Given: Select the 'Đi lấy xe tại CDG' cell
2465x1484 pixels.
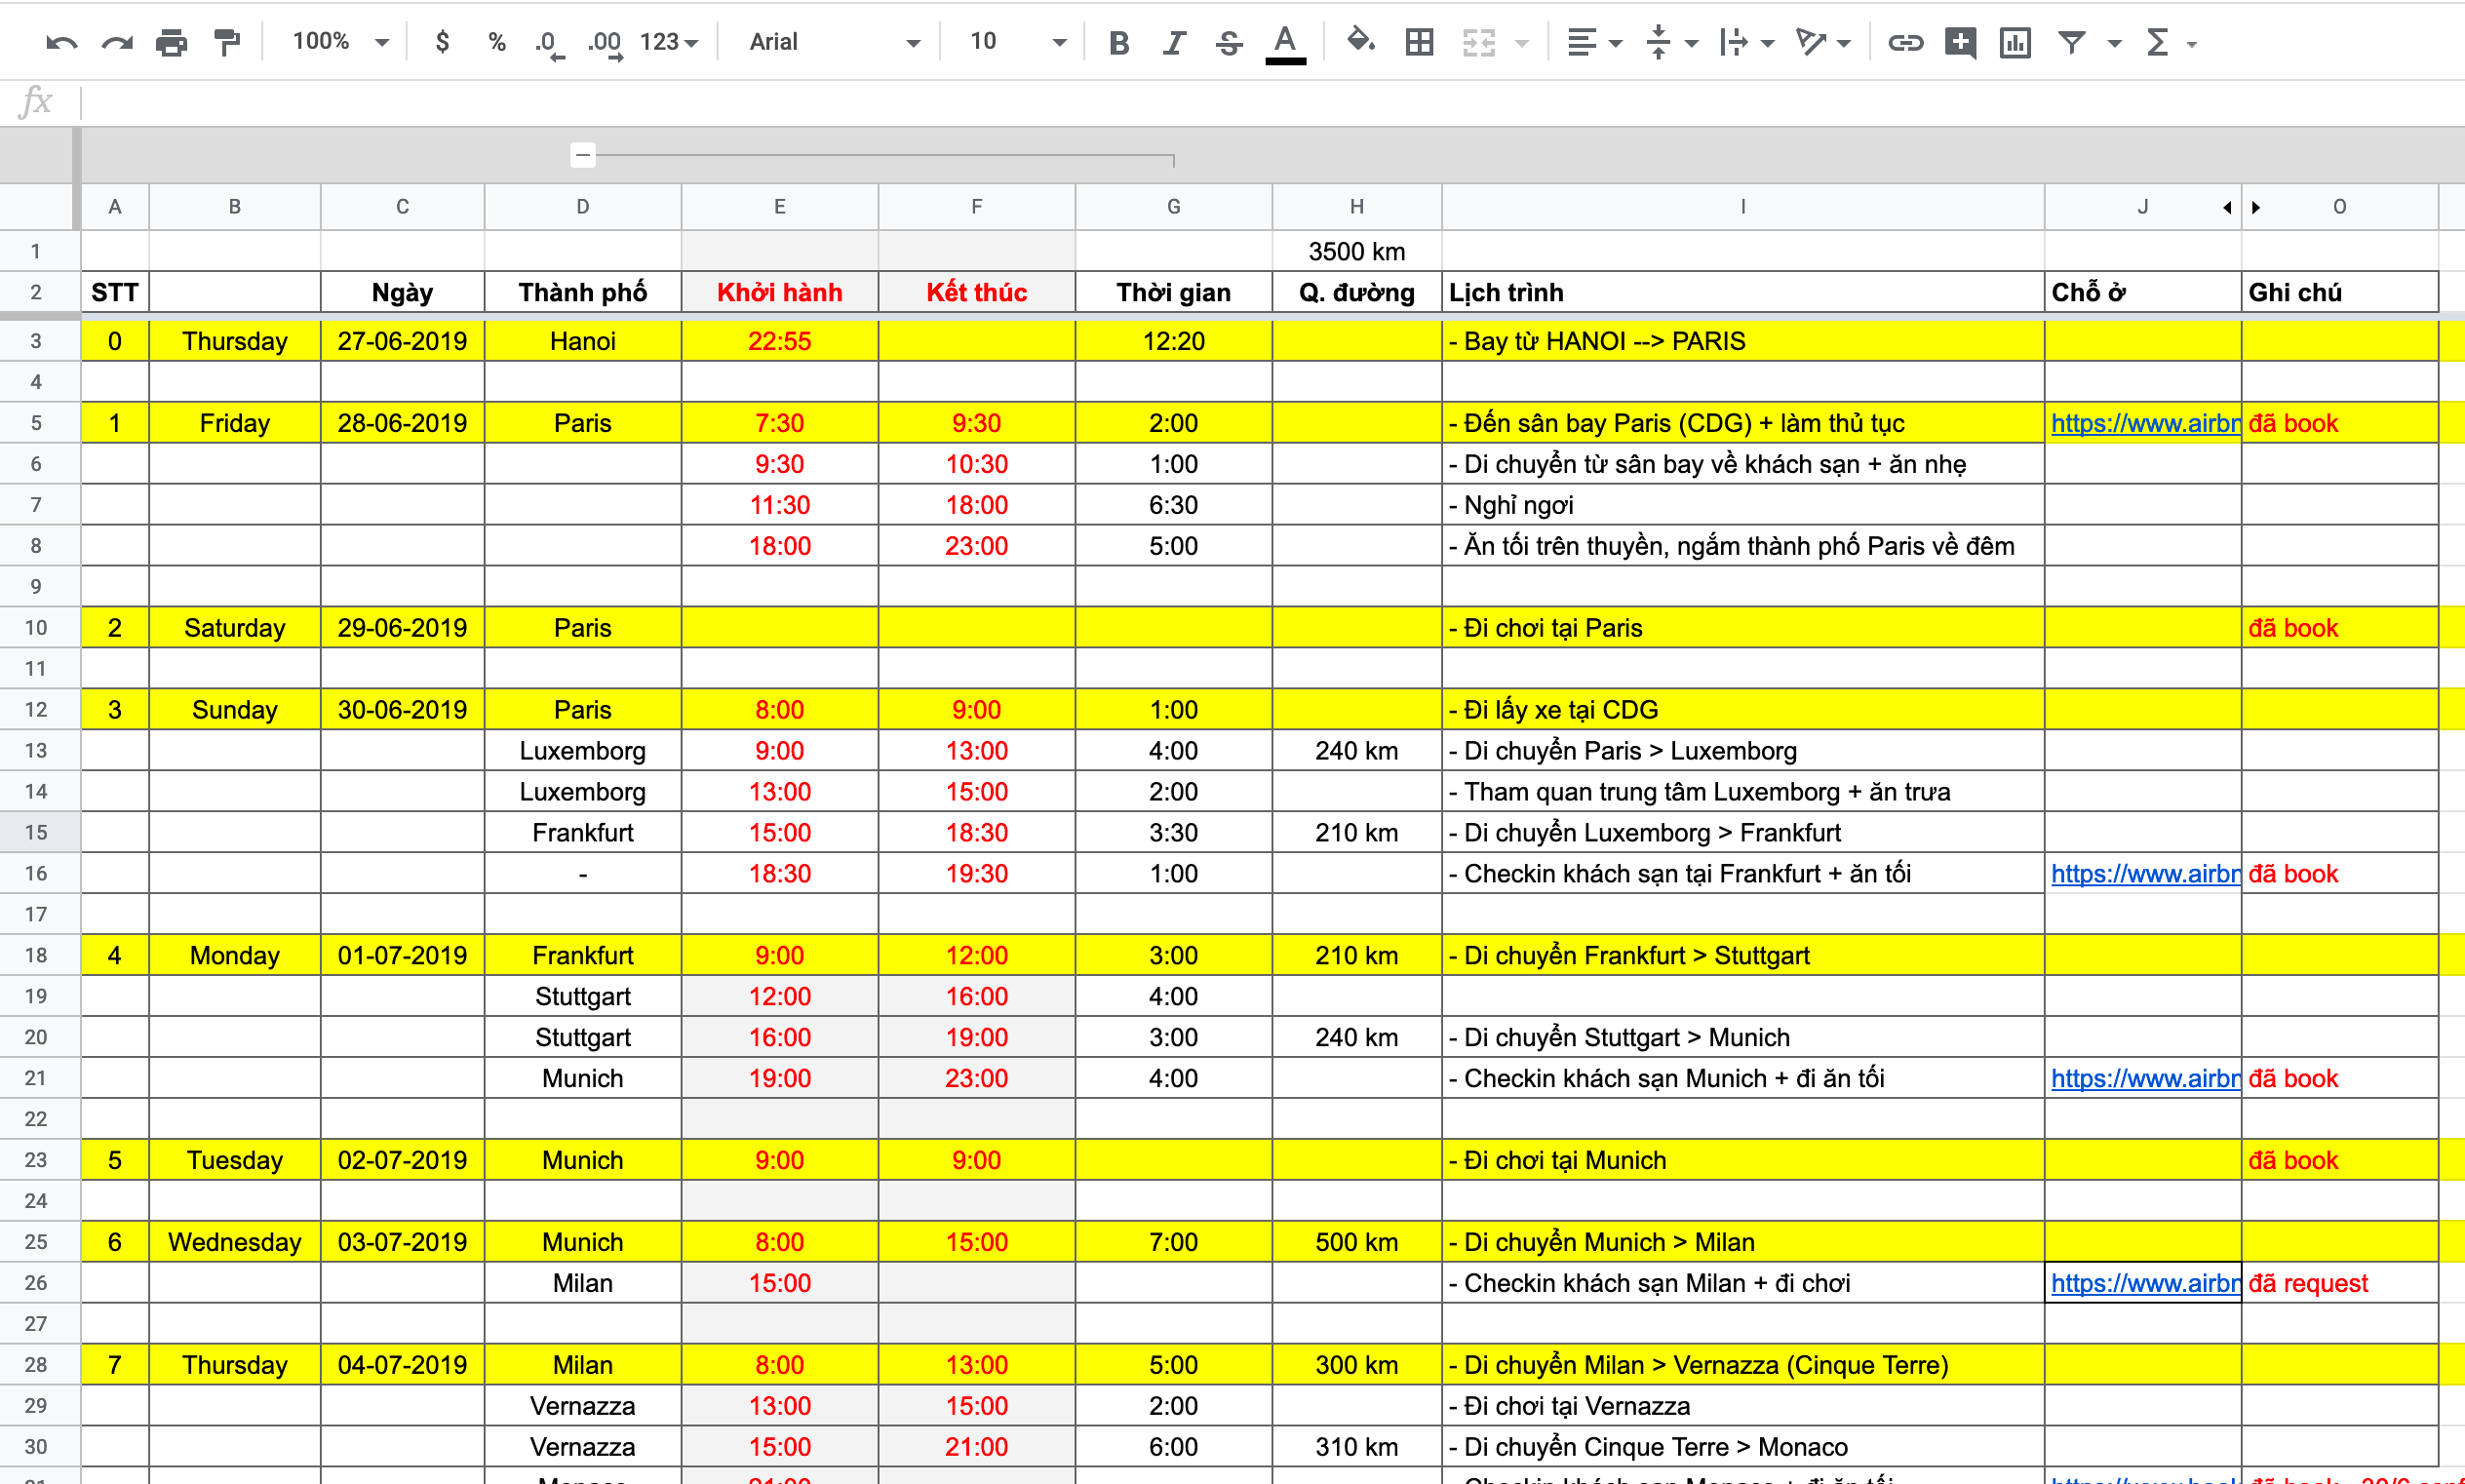Looking at the screenshot, I should pyautogui.click(x=1742, y=710).
